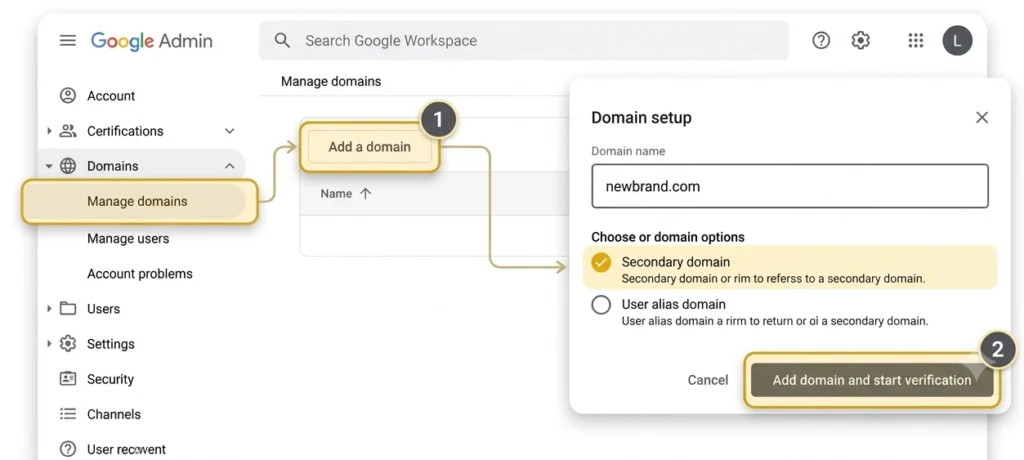Expand the Users tree arrow
Viewport: 1024px width, 460px height.
click(49, 308)
